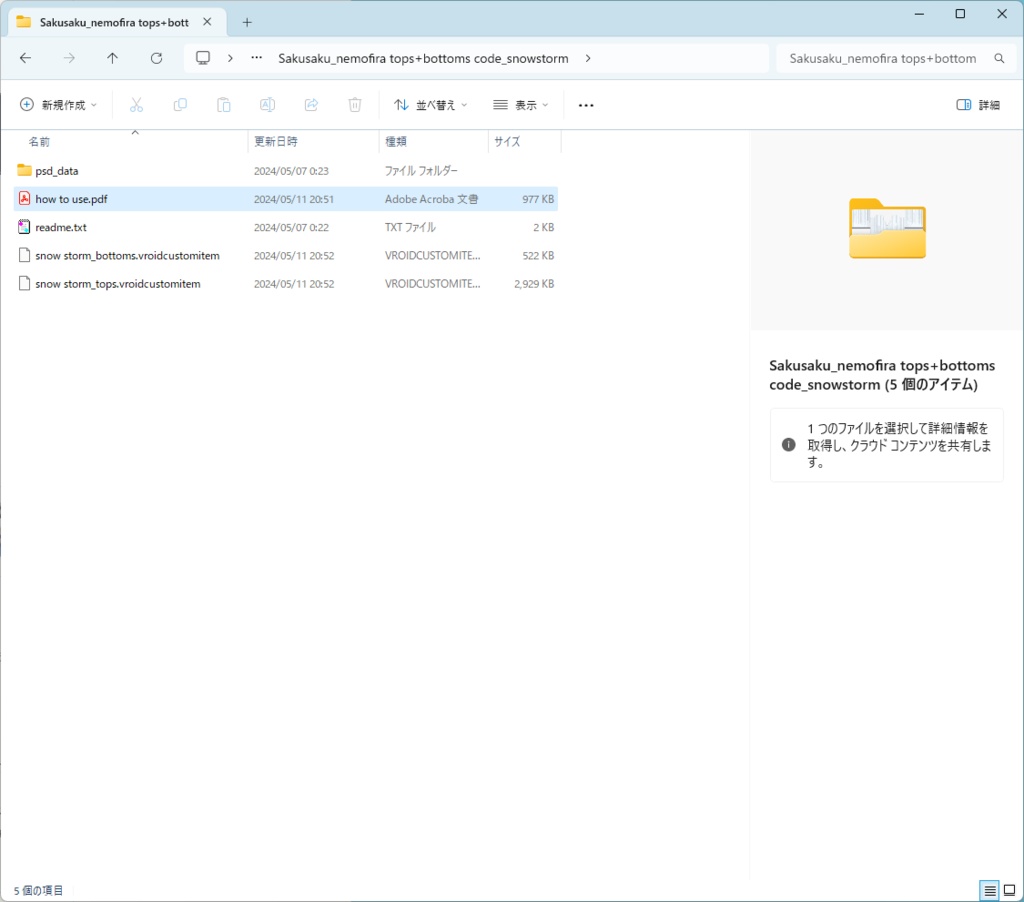This screenshot has width=1024, height=902.
Task: Click the Cut scissors icon
Action: click(136, 105)
